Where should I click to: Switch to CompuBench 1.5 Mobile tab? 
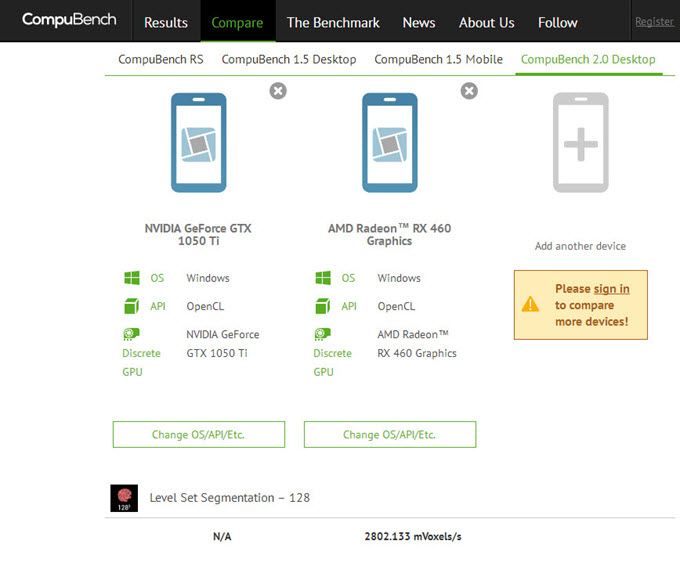pyautogui.click(x=438, y=59)
